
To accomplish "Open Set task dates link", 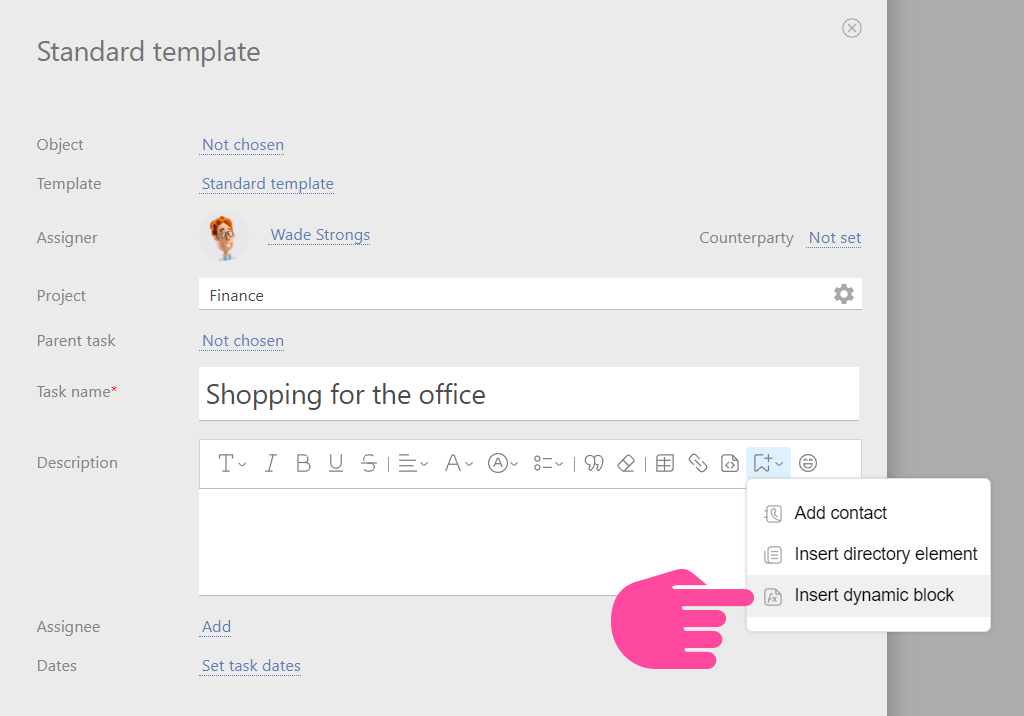I will 251,666.
